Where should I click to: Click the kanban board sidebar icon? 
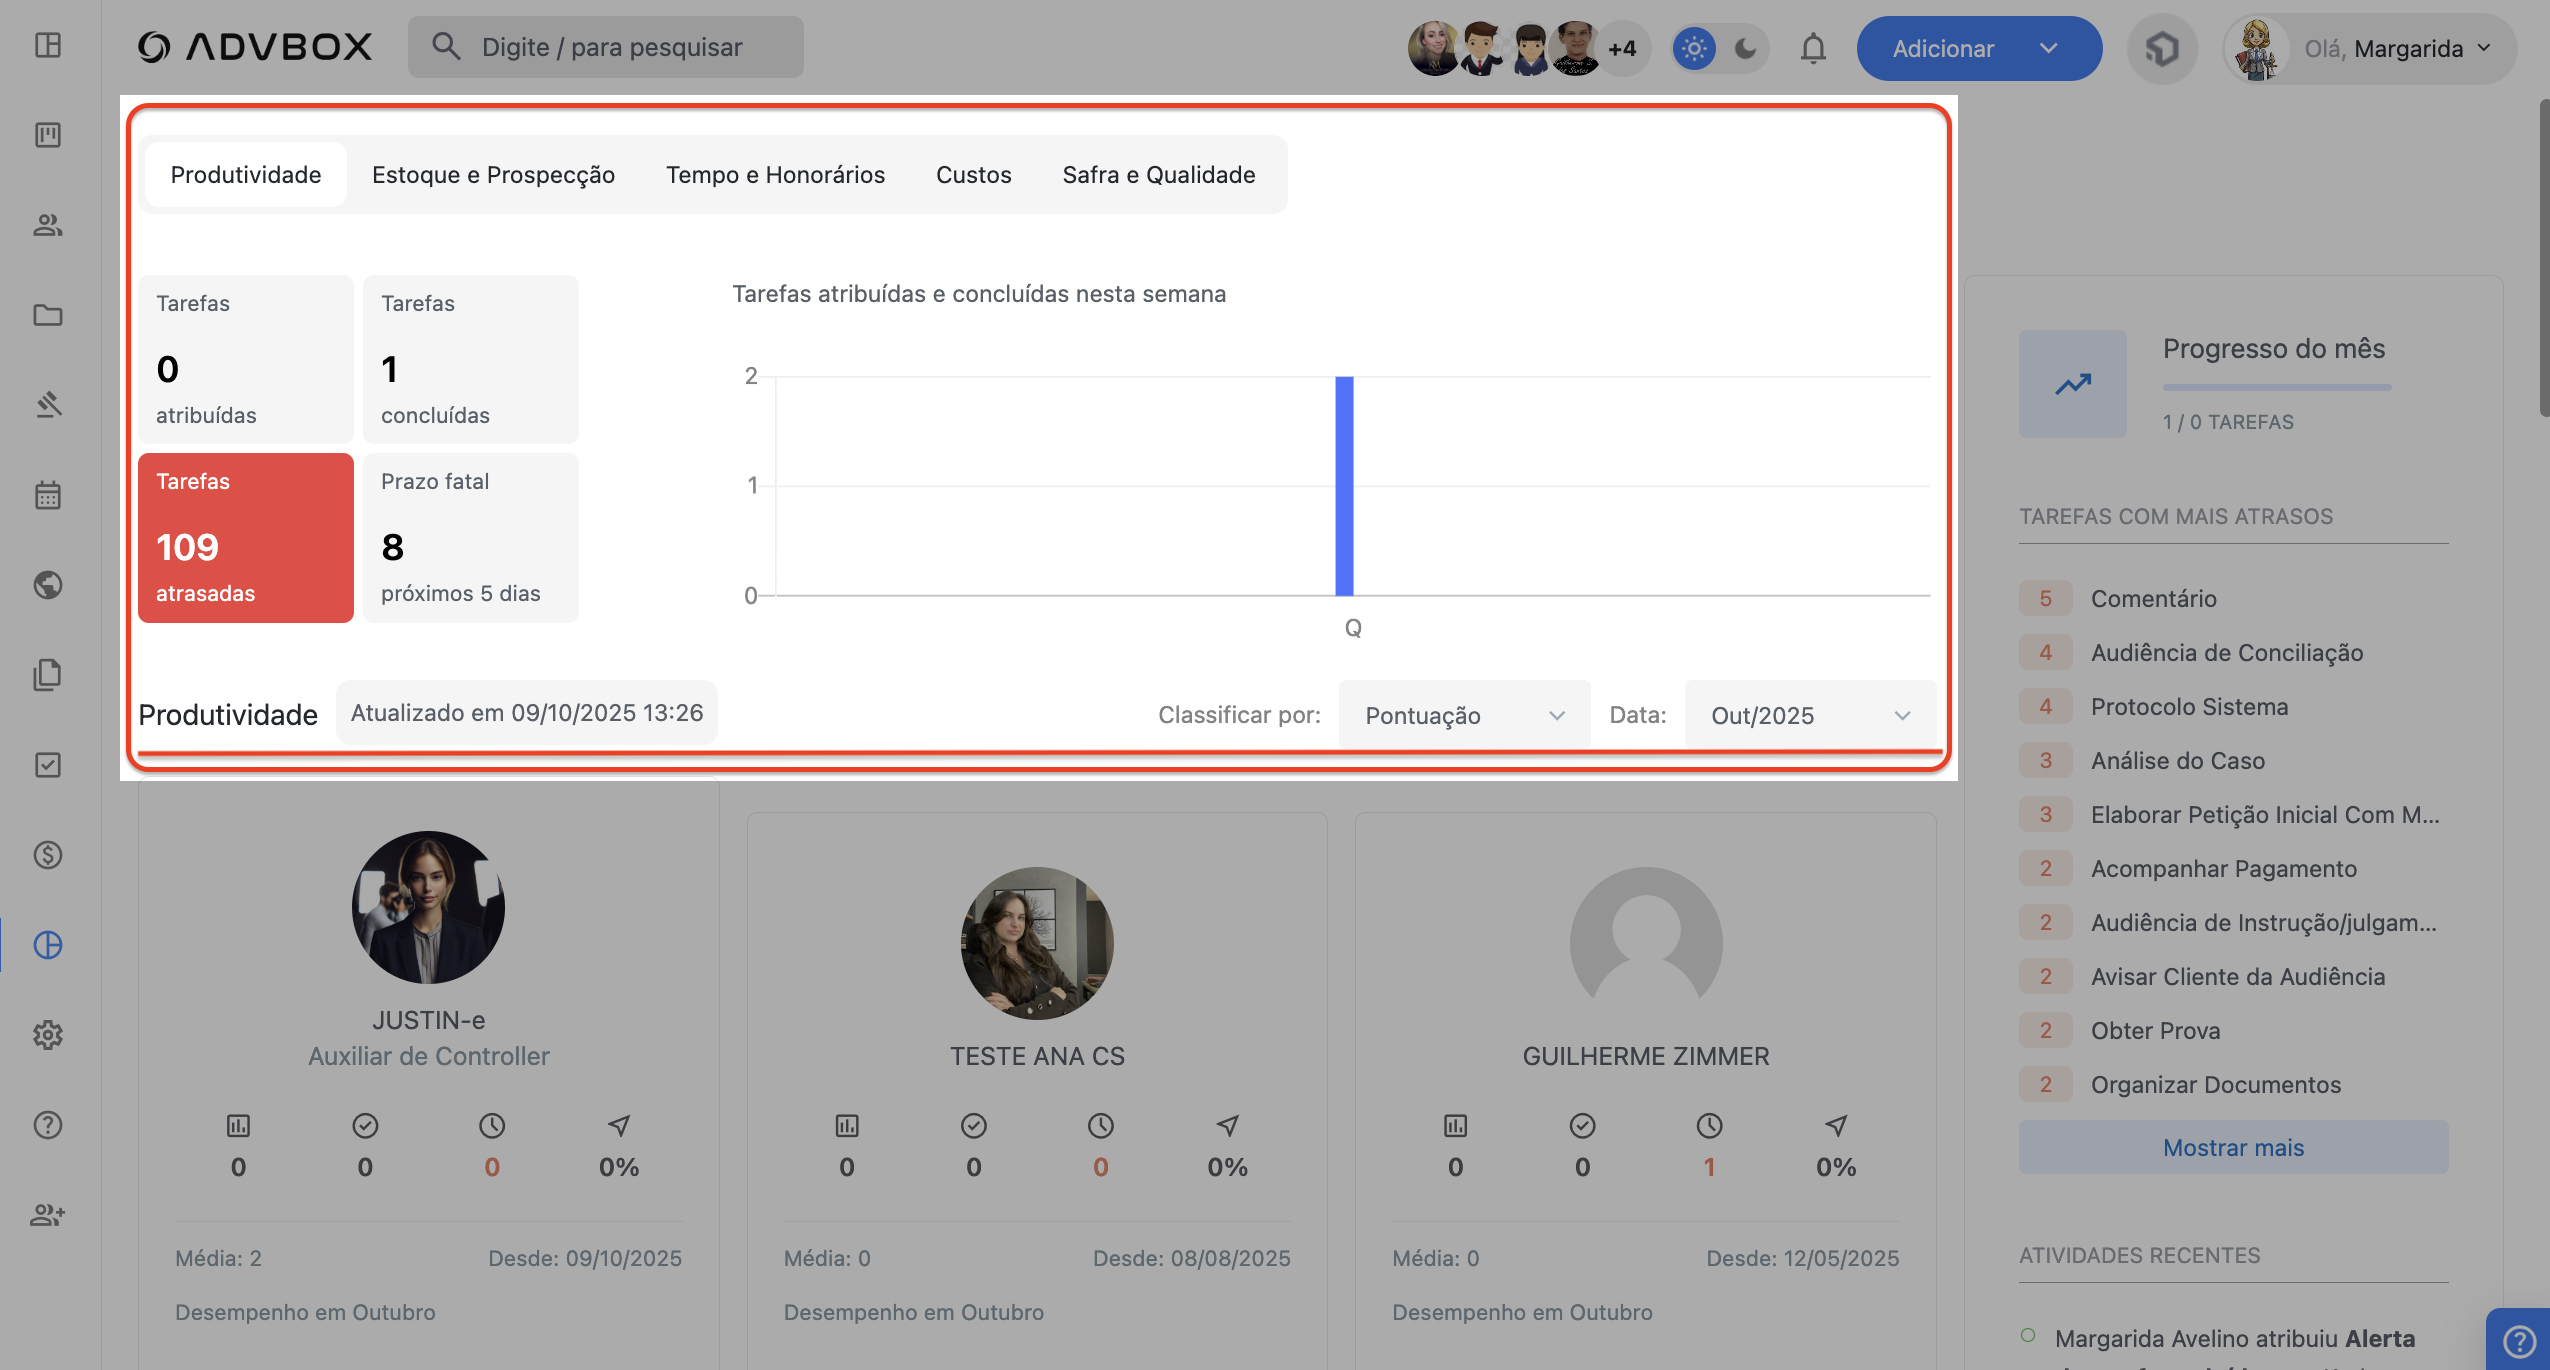coord(48,135)
